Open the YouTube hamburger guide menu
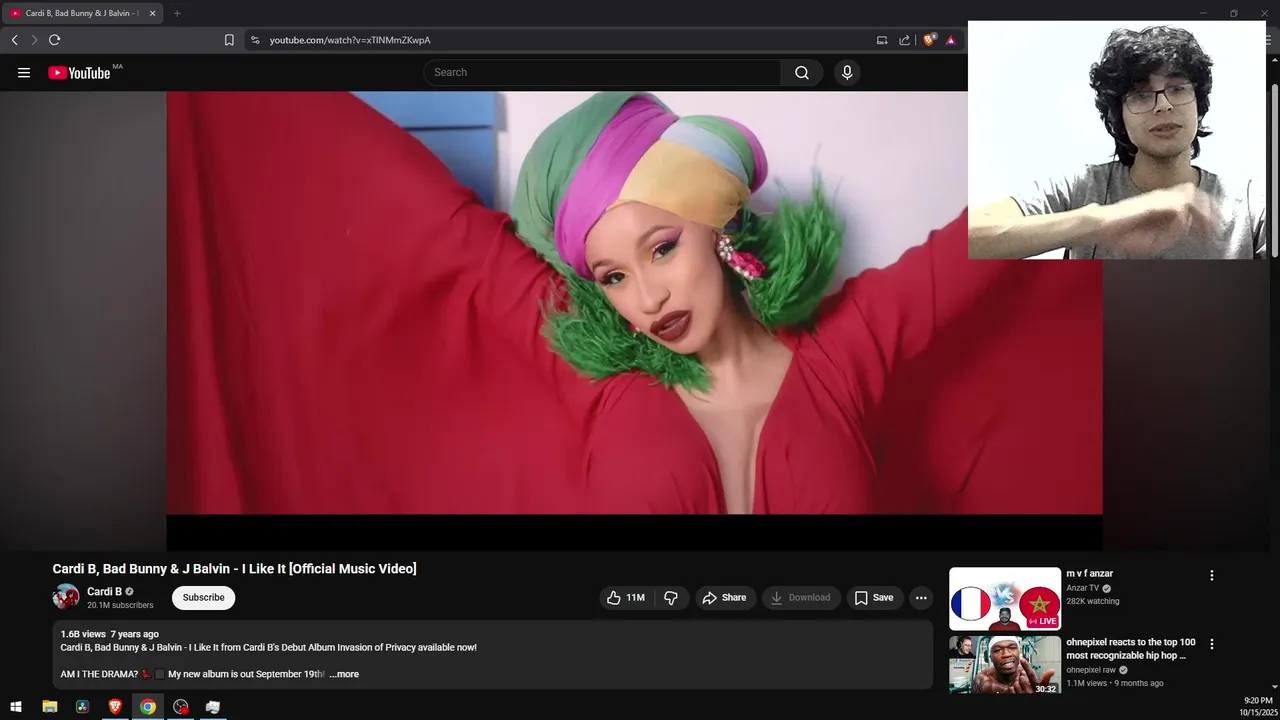 click(x=24, y=72)
